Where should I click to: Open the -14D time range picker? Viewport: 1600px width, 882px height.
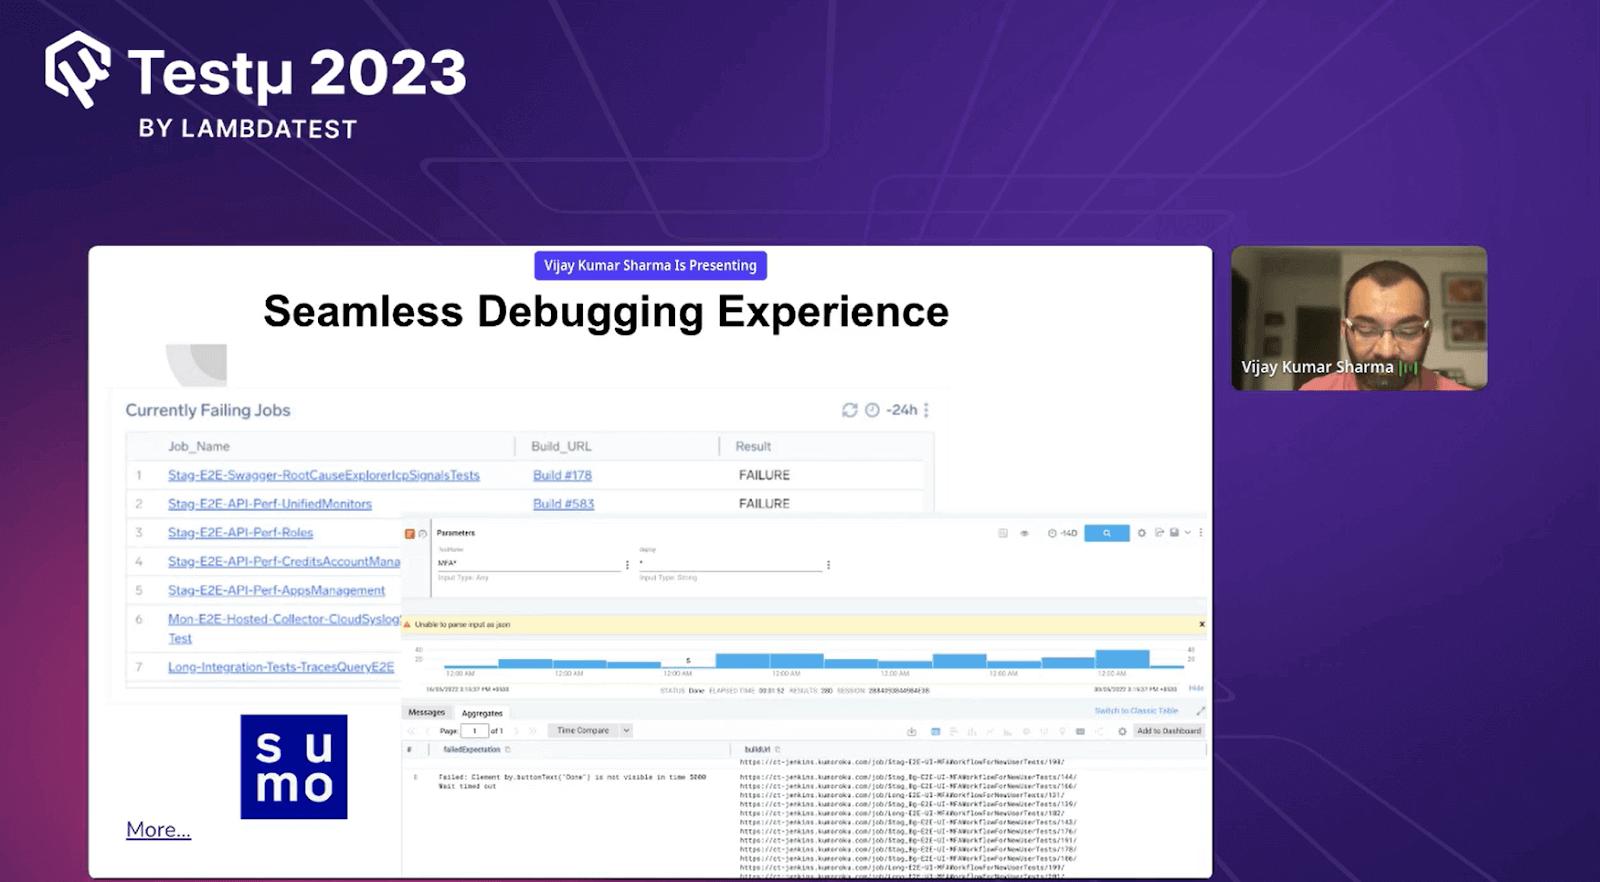point(1062,533)
